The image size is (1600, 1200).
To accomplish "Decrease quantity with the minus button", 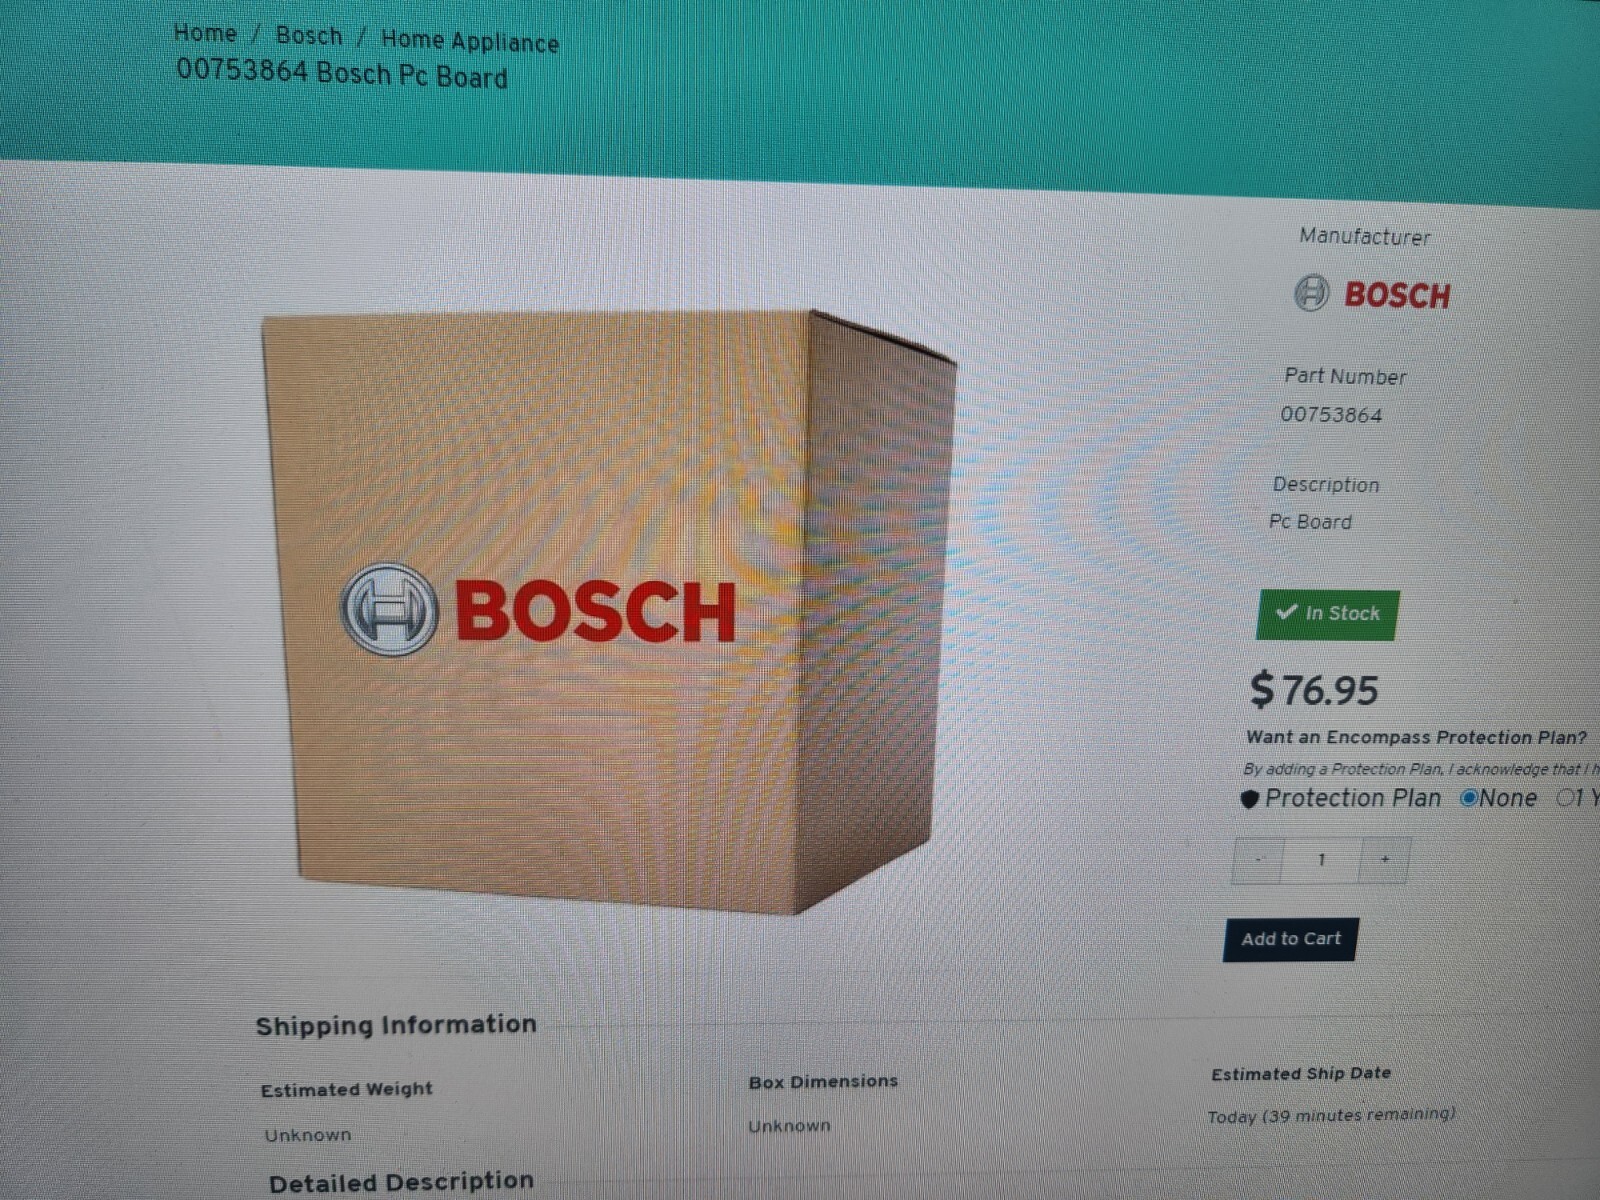I will pyautogui.click(x=1258, y=859).
